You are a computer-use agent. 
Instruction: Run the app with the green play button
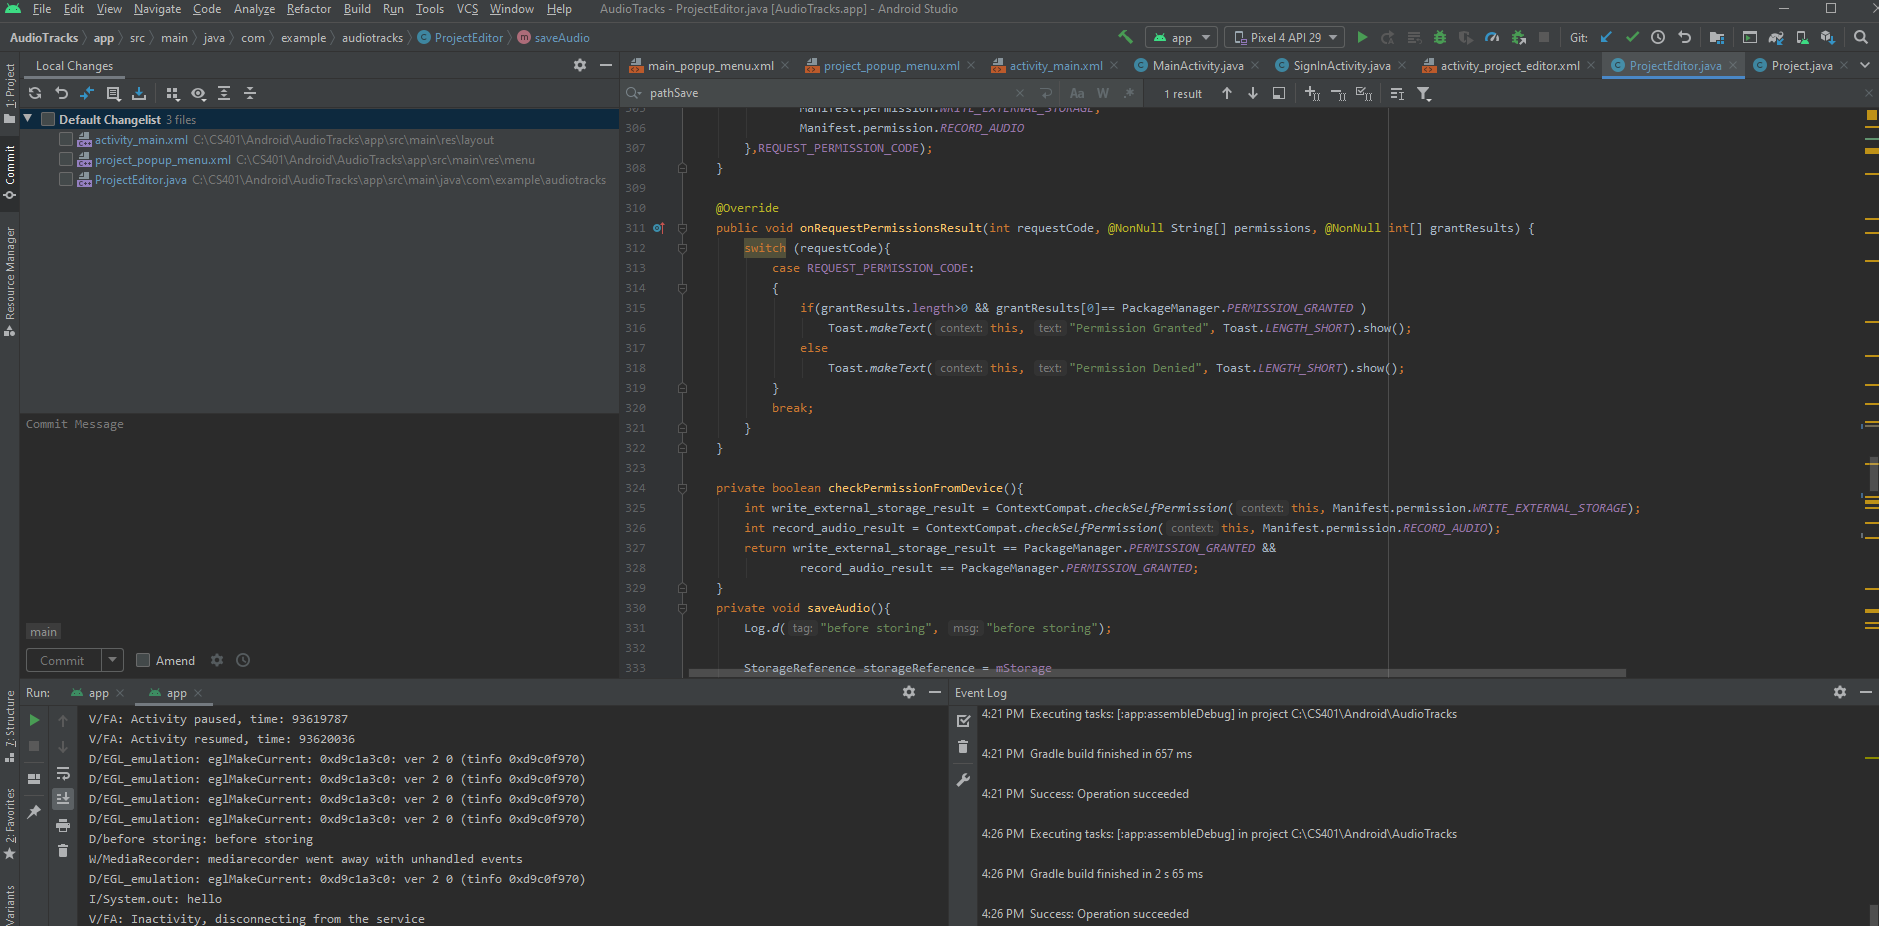click(1362, 37)
